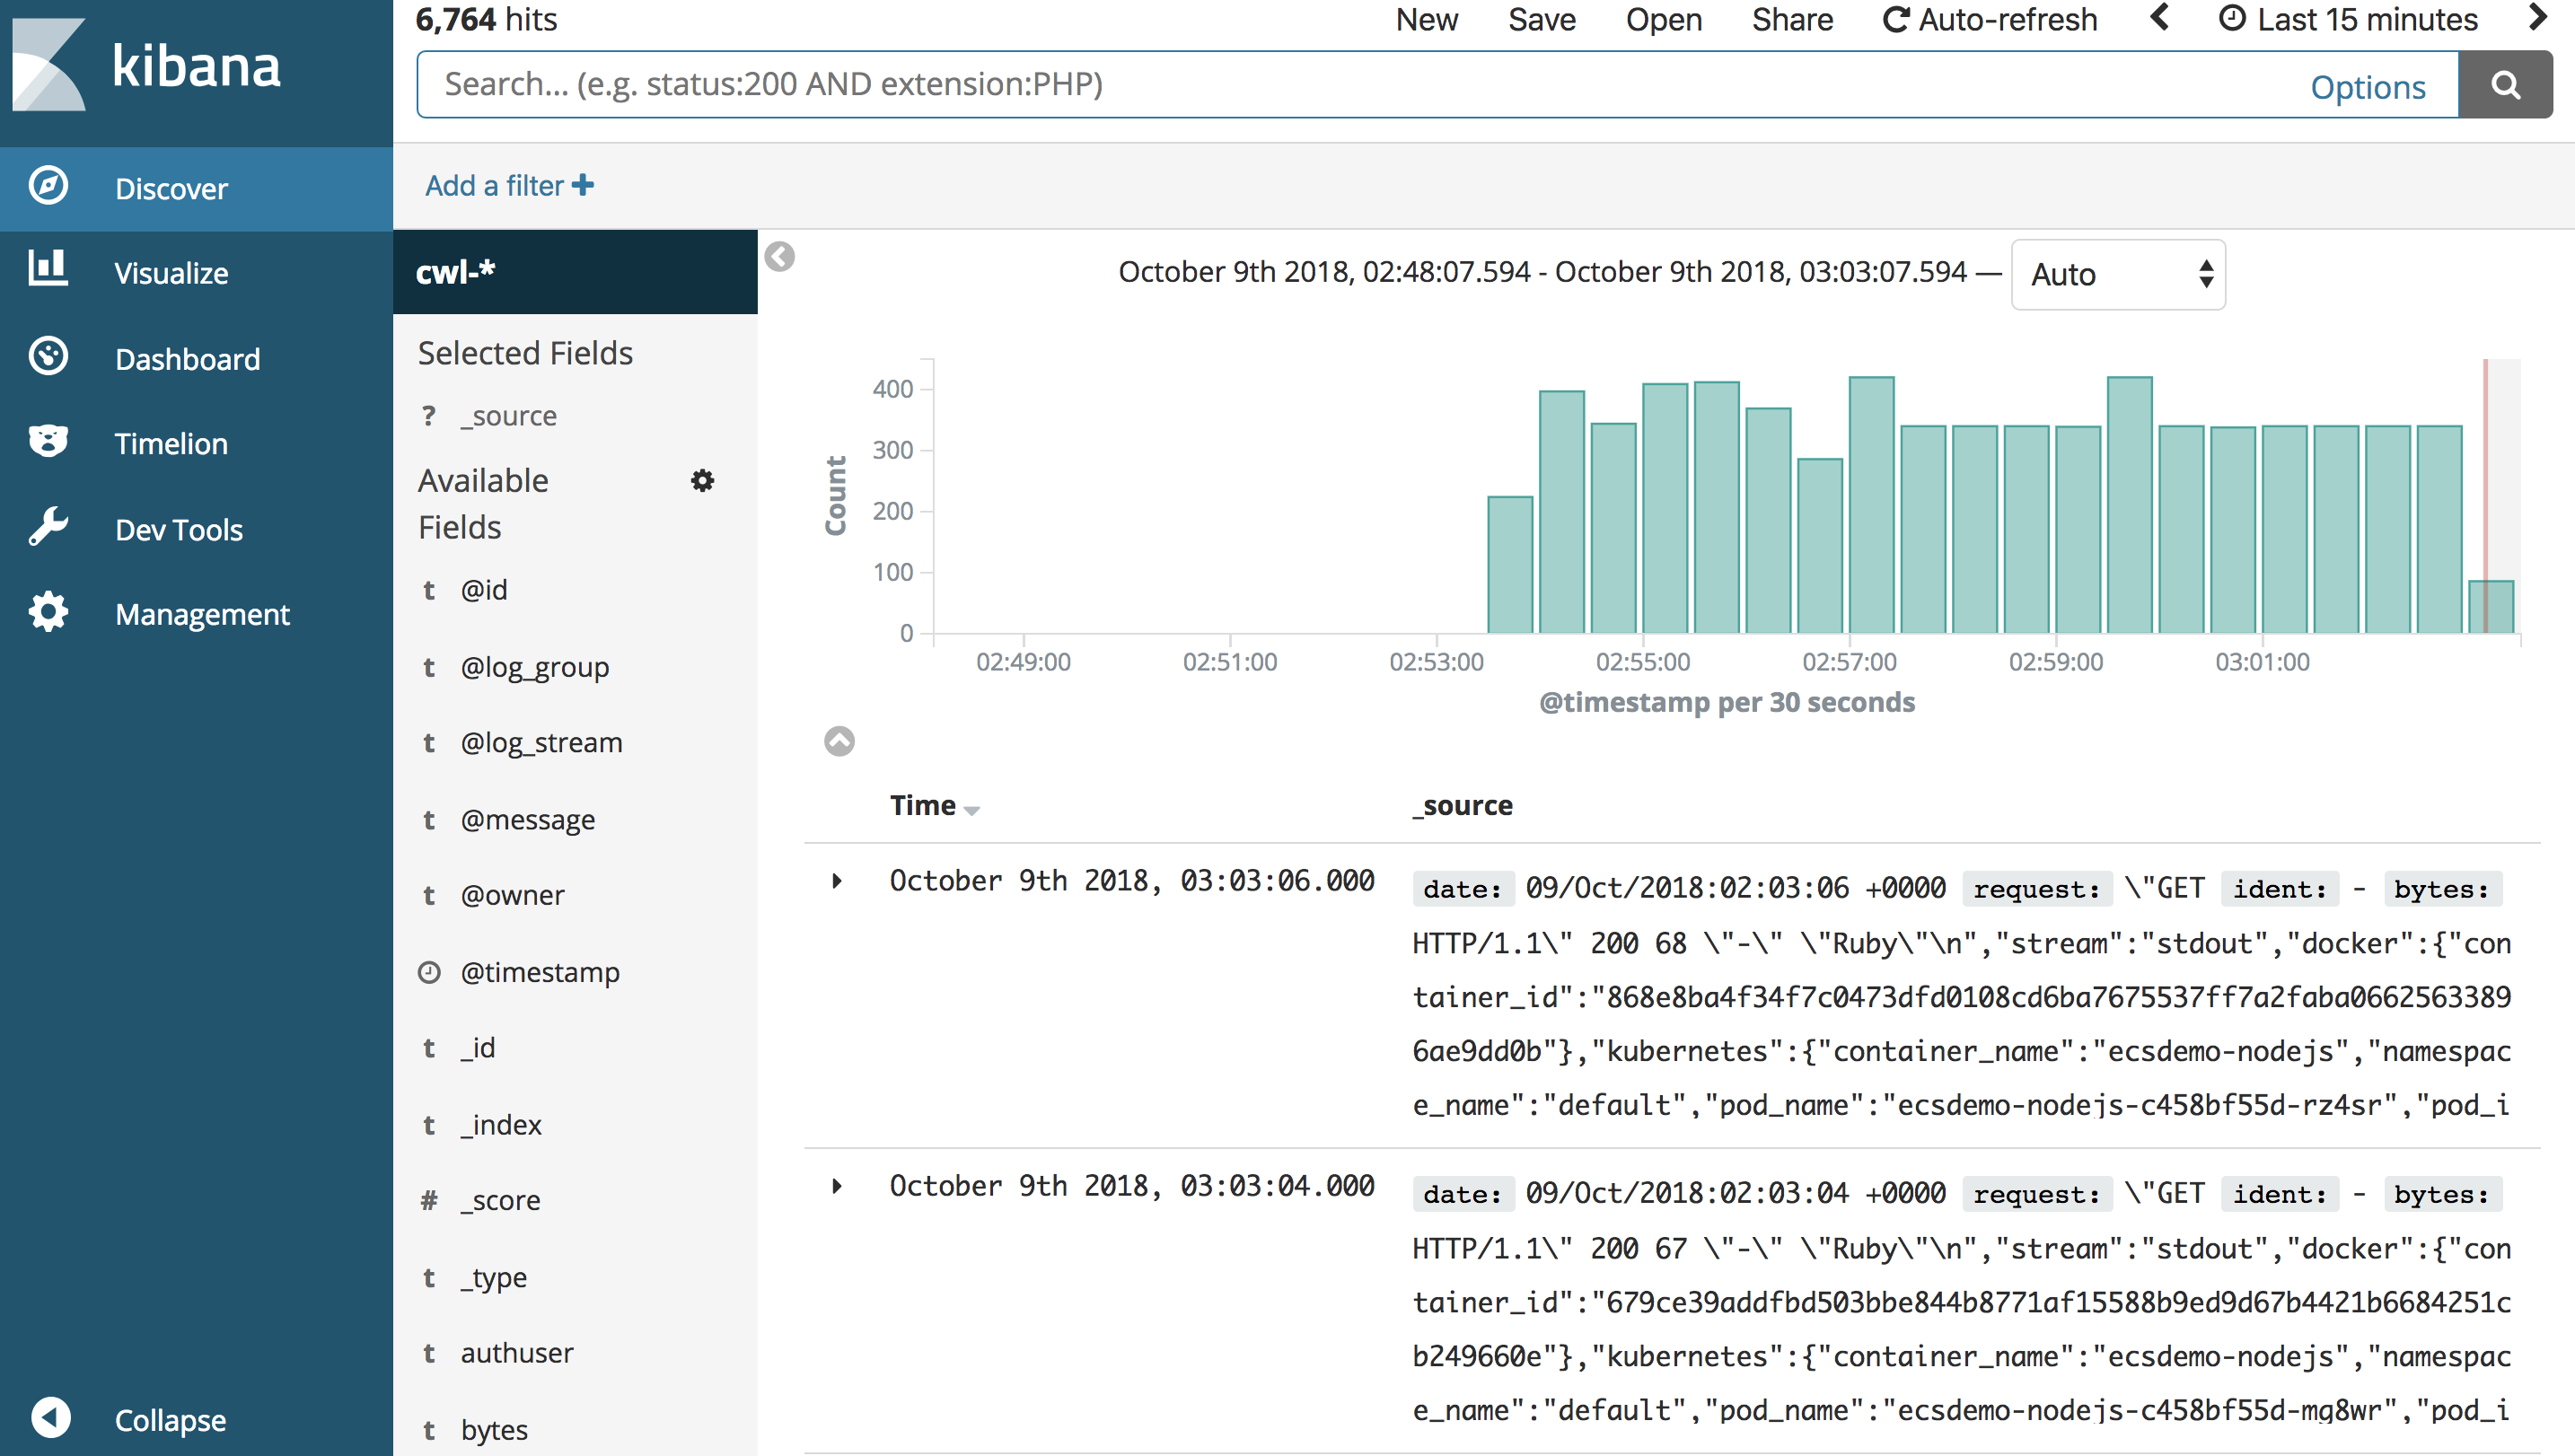Click the Open menu item
The height and width of the screenshot is (1456, 2575).
[1662, 19]
